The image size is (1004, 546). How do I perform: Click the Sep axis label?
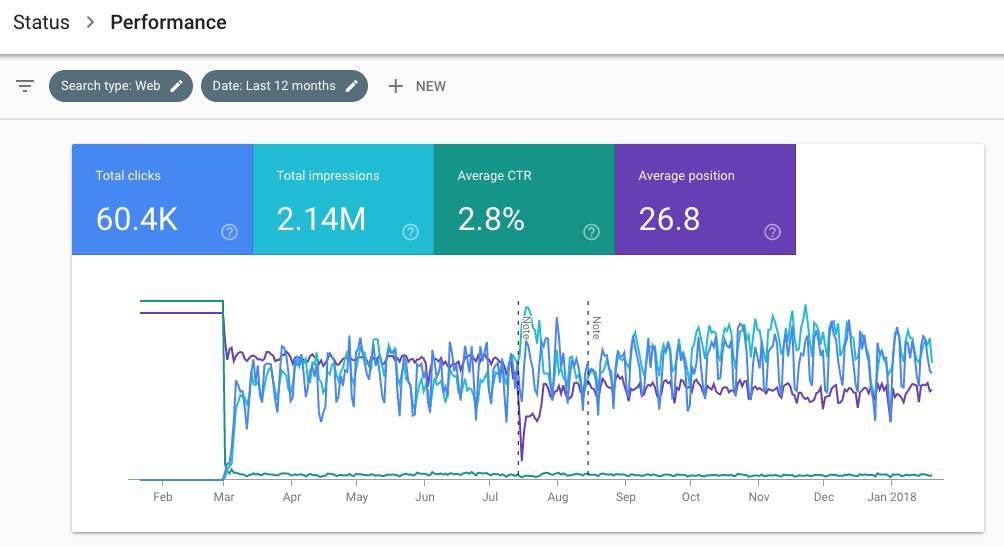click(x=626, y=497)
